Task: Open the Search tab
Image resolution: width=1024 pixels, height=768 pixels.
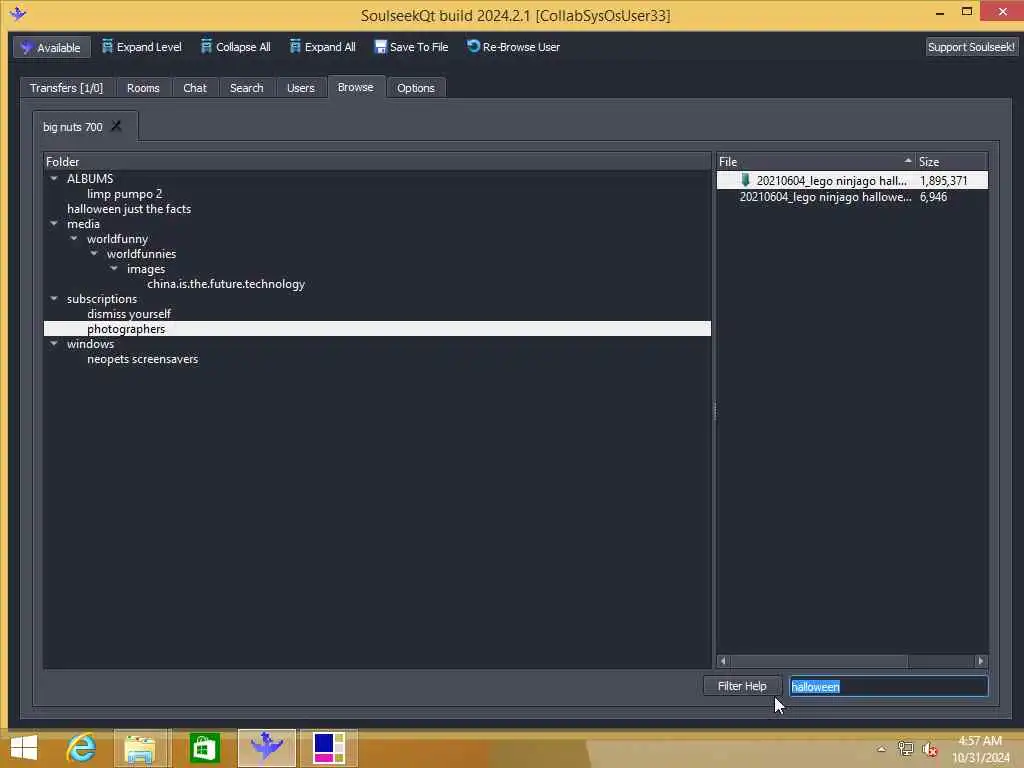Action: [246, 88]
